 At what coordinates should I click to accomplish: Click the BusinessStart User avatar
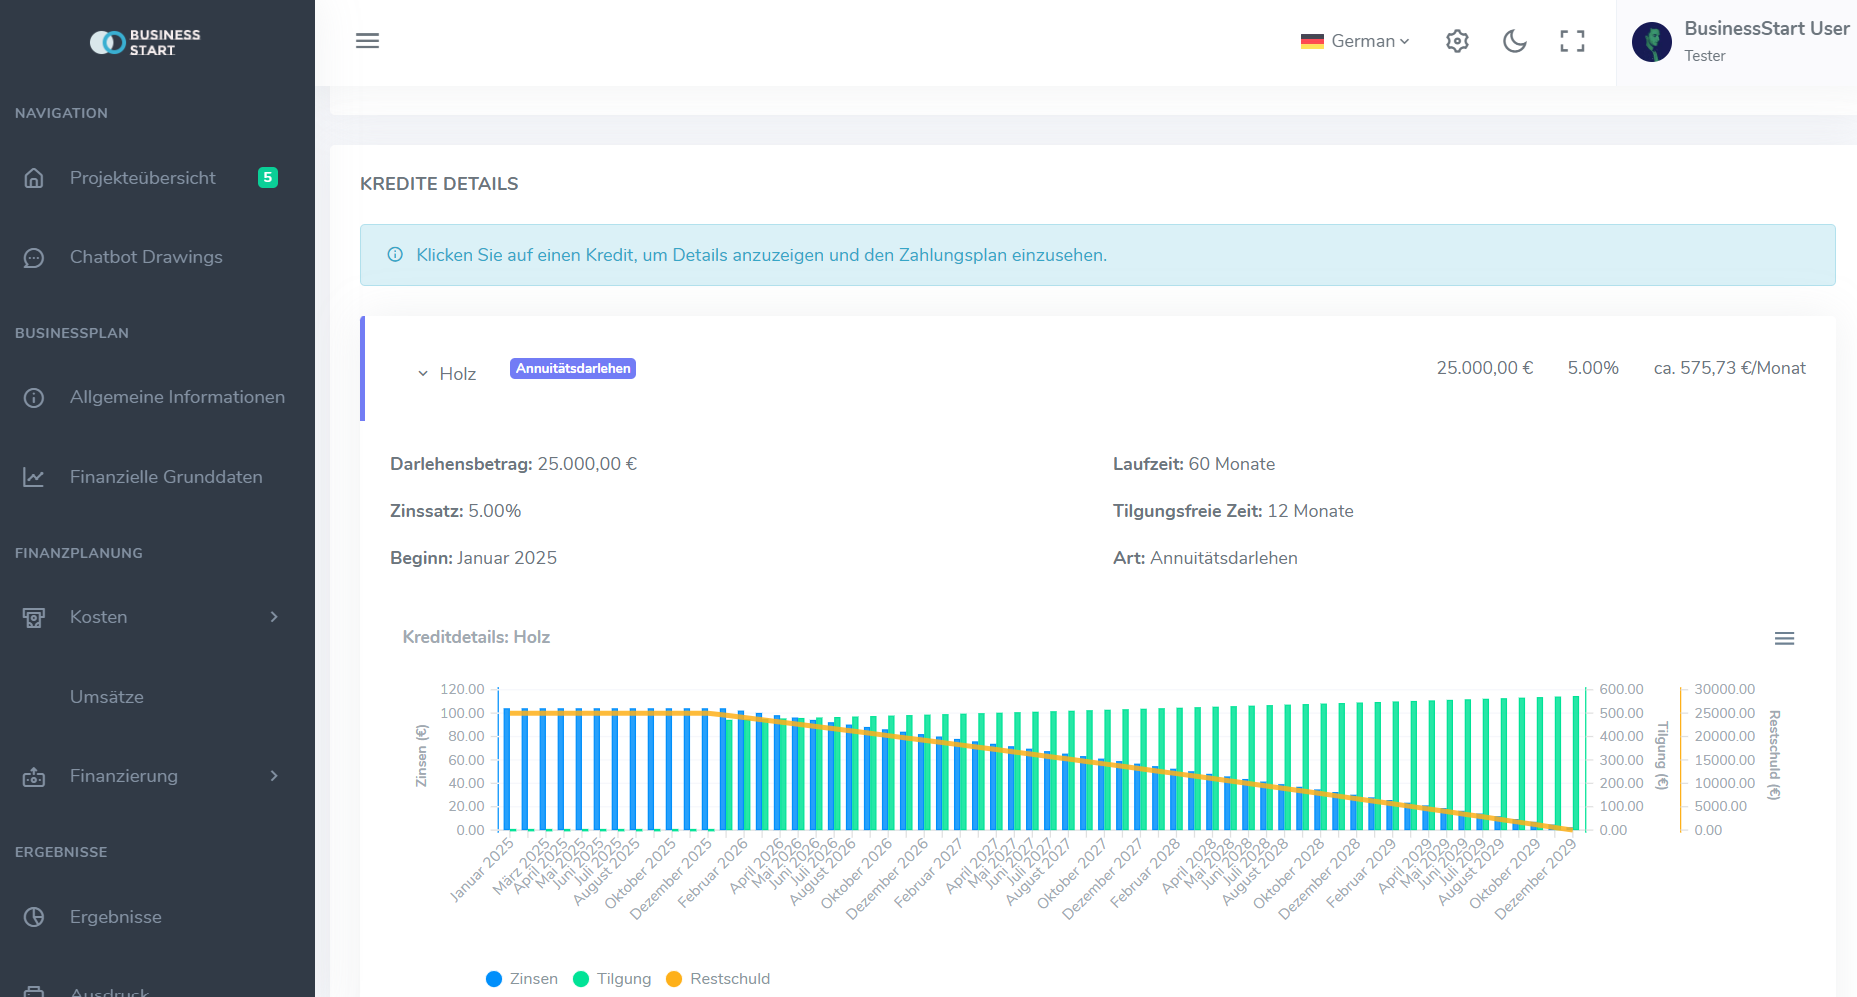click(1651, 42)
